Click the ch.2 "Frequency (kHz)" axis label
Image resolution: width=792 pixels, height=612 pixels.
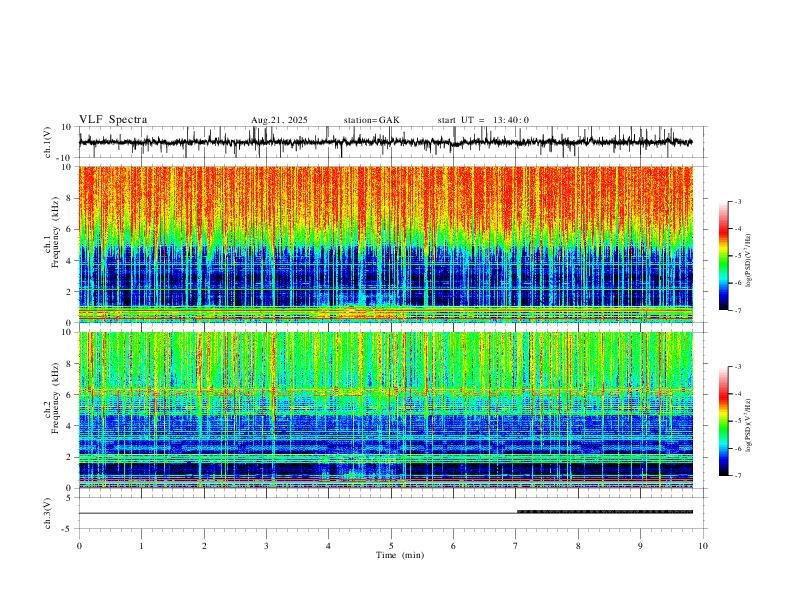pos(56,398)
